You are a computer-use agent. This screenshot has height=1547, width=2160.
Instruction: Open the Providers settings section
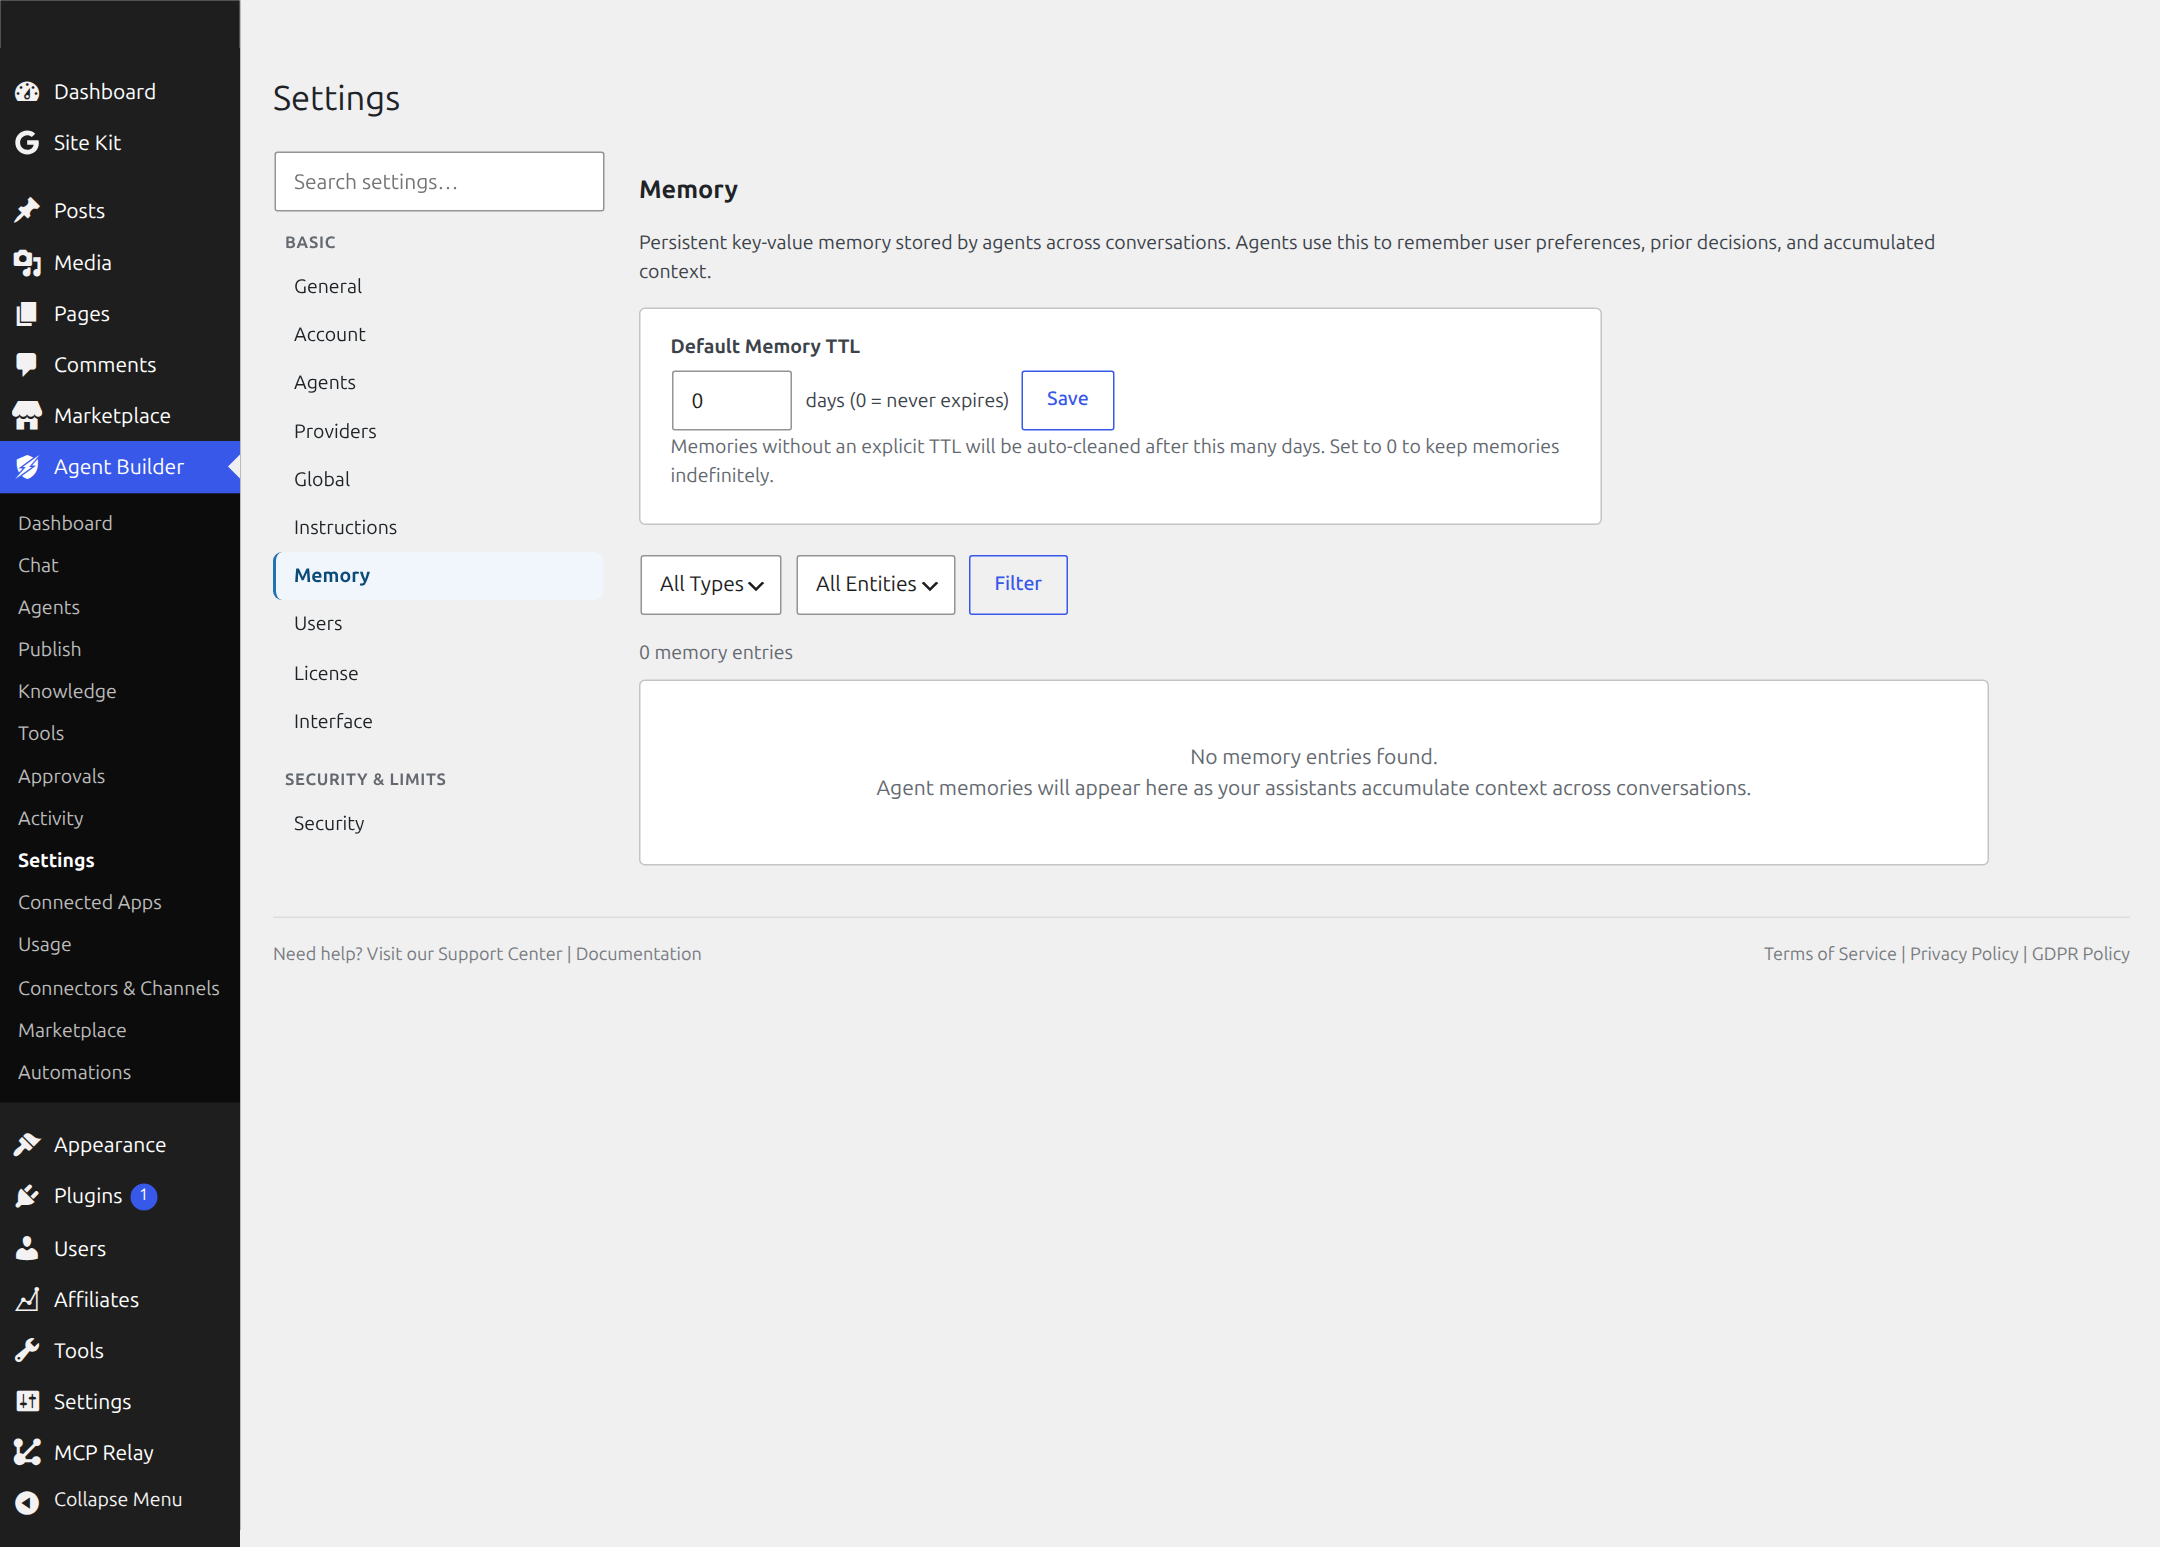(x=438, y=432)
